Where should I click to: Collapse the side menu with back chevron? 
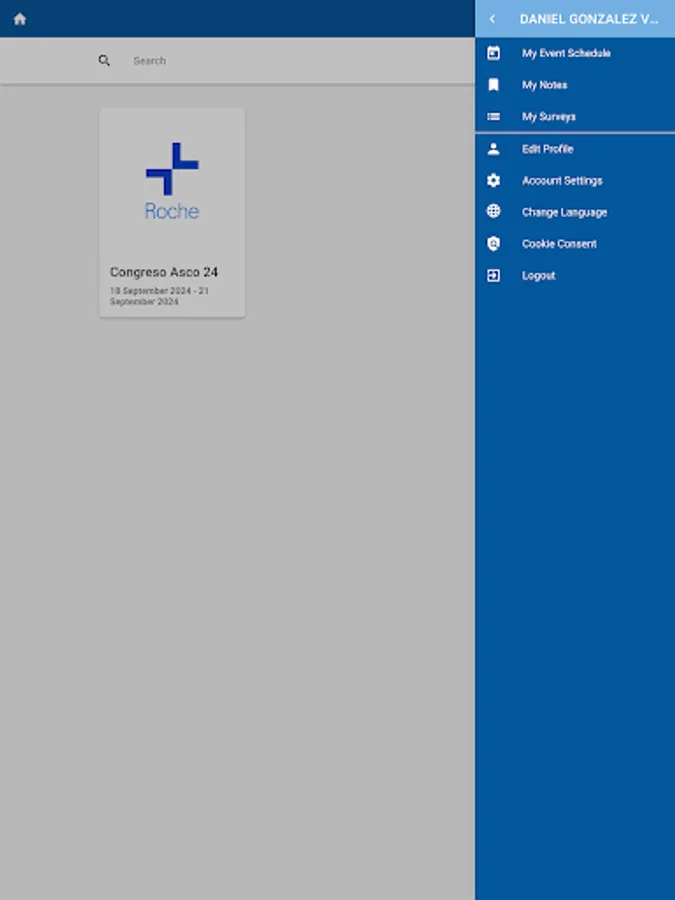pyautogui.click(x=492, y=19)
